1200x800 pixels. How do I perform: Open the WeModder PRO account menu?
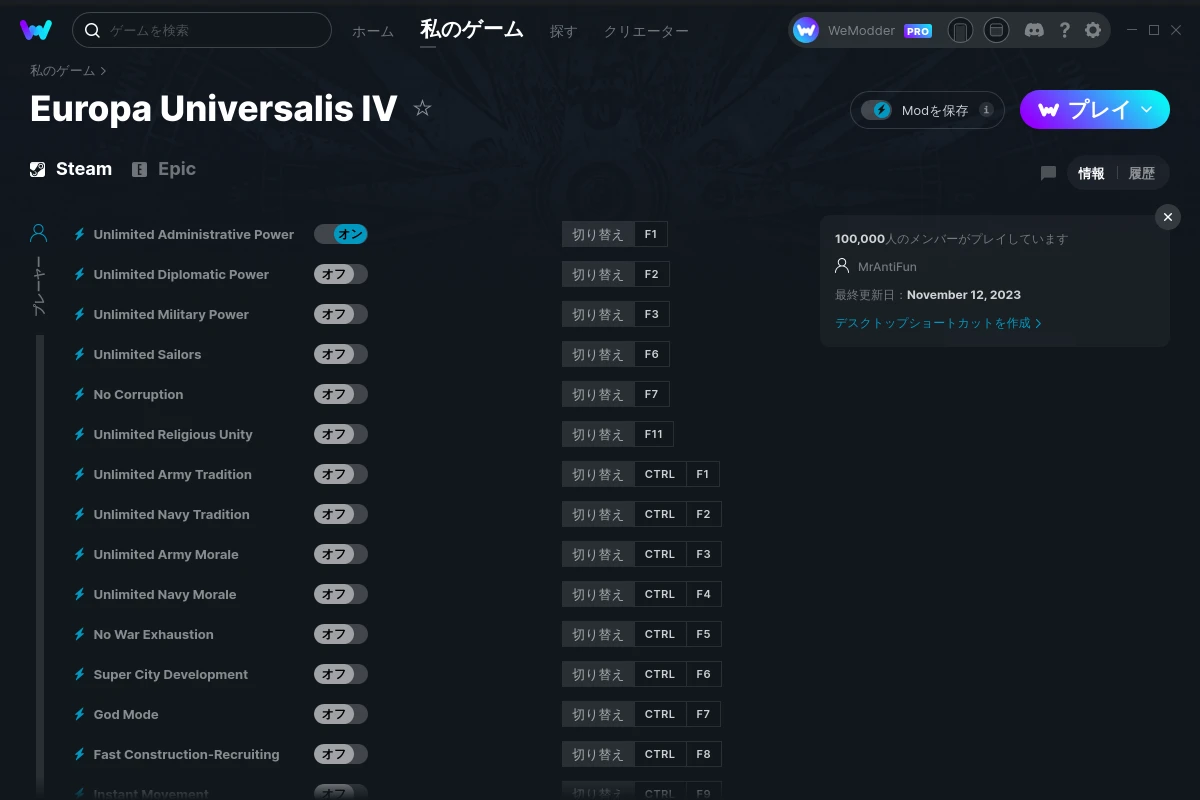[862, 30]
